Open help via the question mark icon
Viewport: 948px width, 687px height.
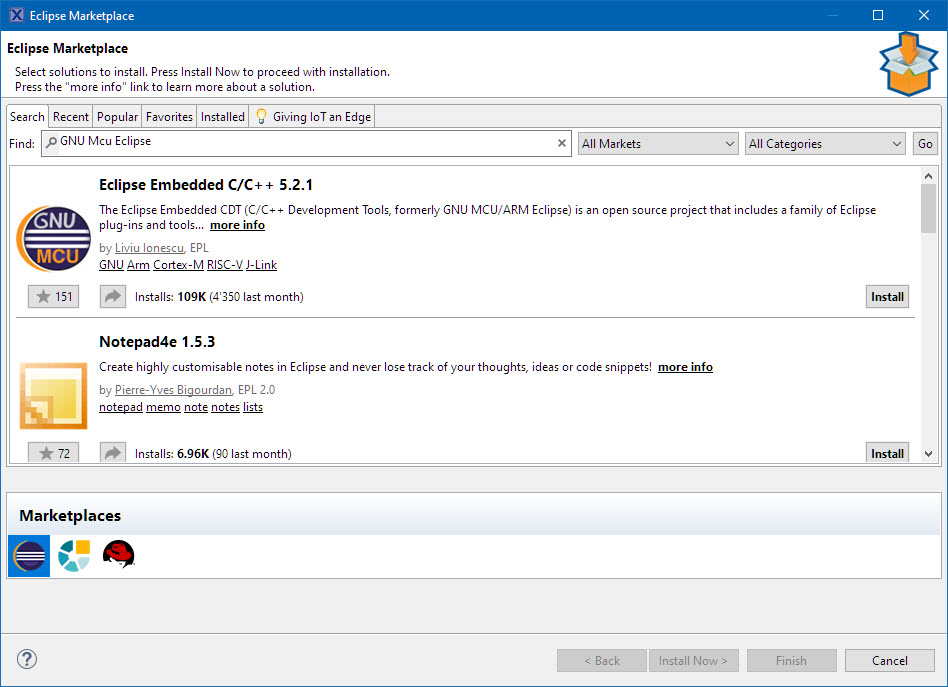tap(27, 659)
